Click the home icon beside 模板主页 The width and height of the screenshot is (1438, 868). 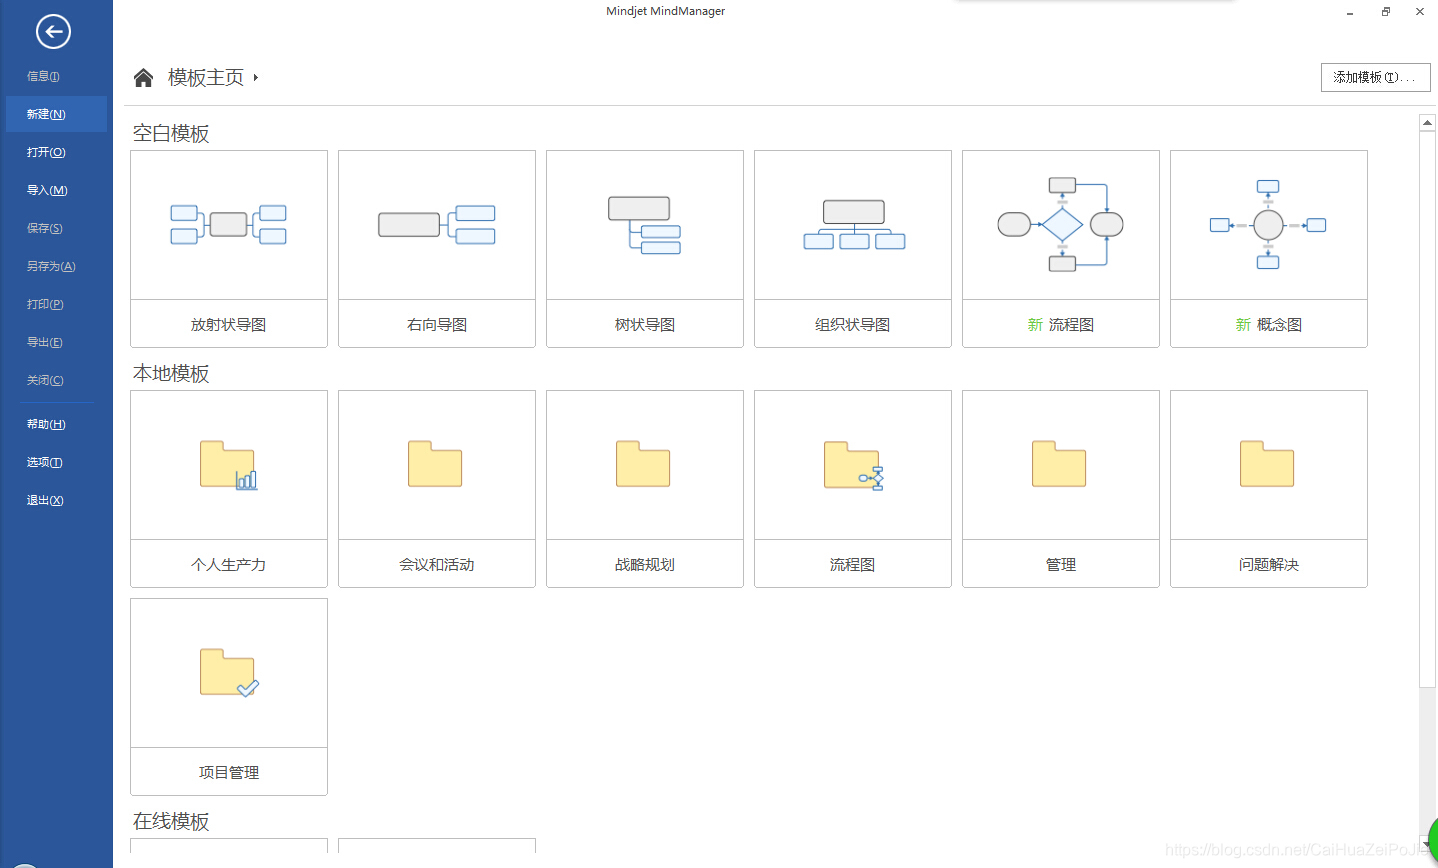coord(143,78)
